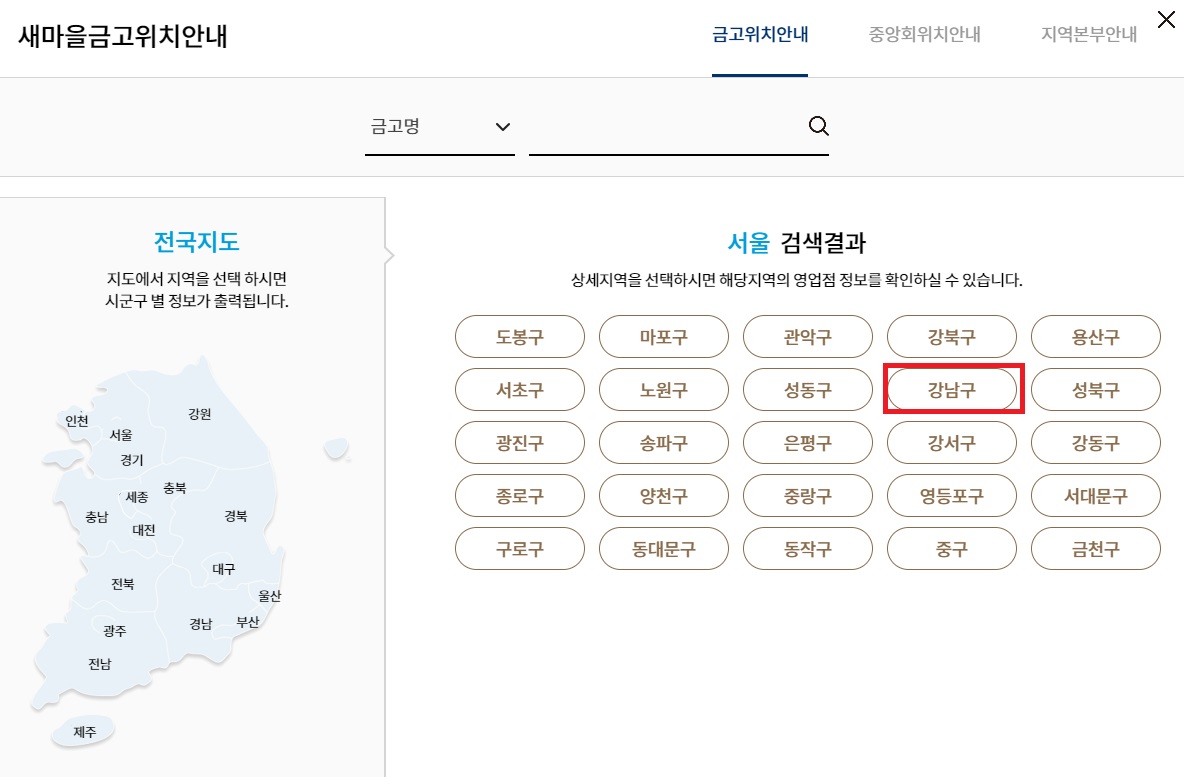Select 강남구 district button
Image resolution: width=1184 pixels, height=777 pixels.
point(951,390)
